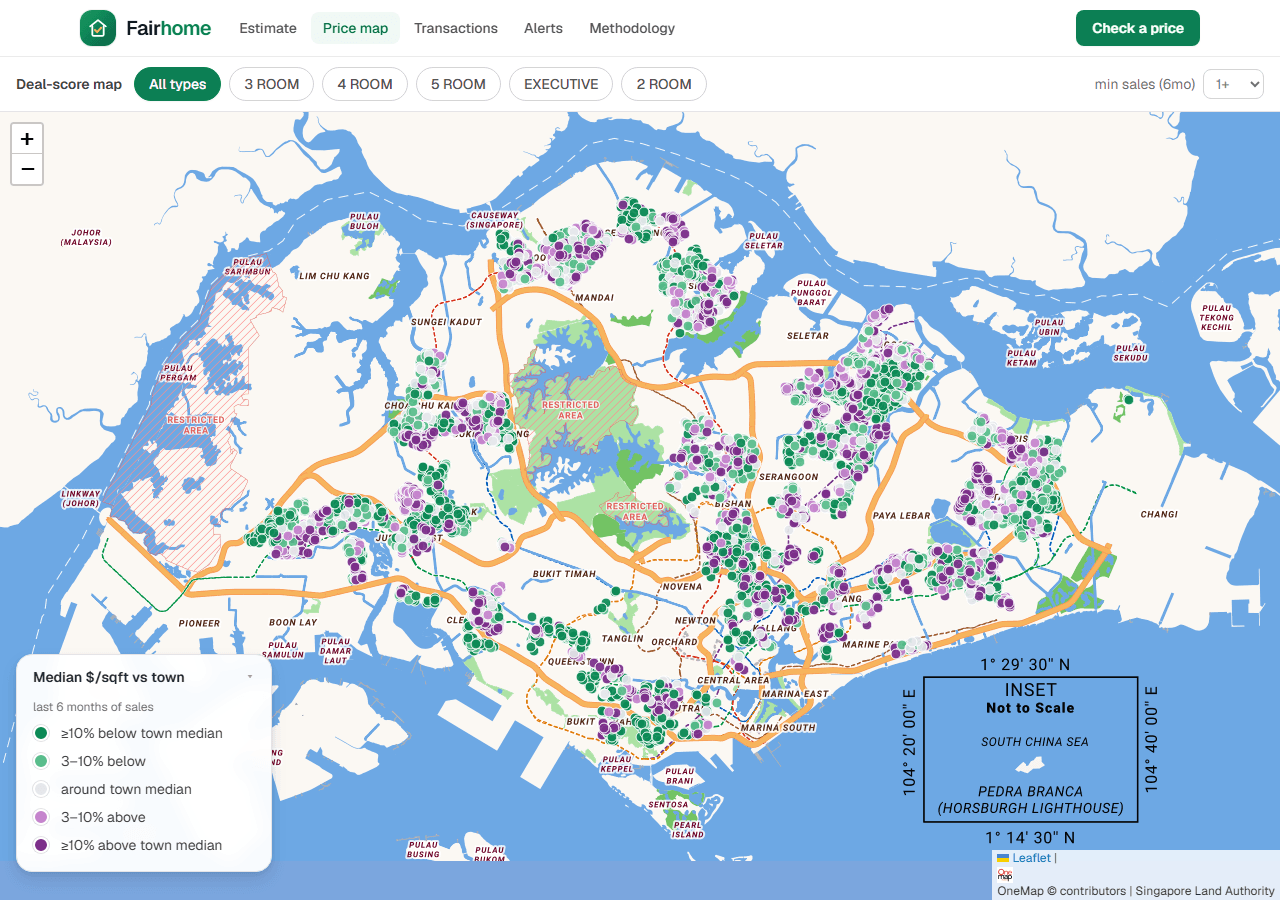
Task: Click the 'TANGLIN' map label
Action: (x=622, y=638)
